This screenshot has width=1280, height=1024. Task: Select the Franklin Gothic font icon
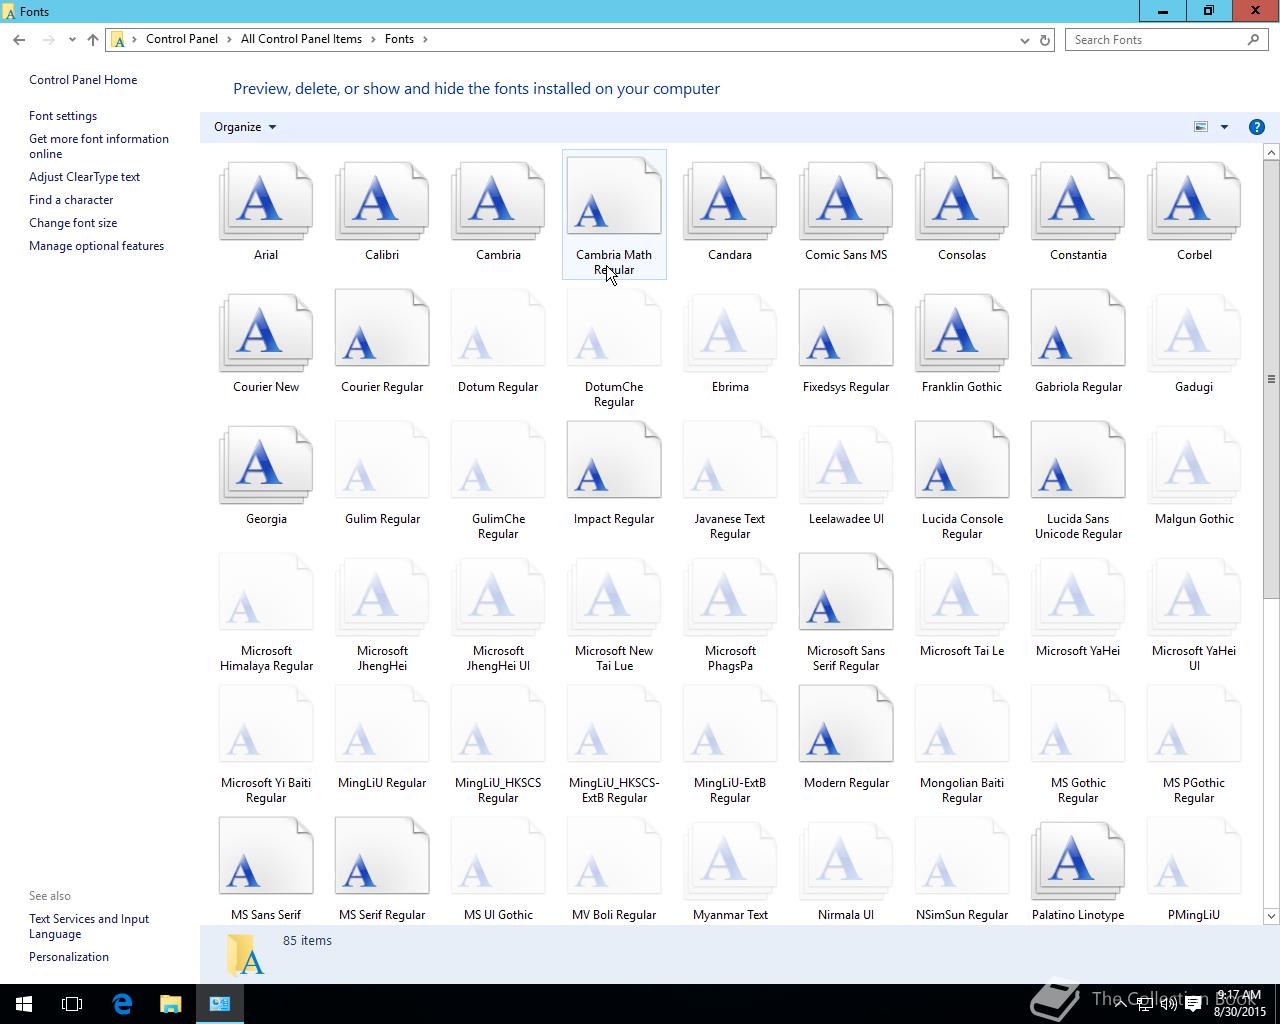point(962,335)
